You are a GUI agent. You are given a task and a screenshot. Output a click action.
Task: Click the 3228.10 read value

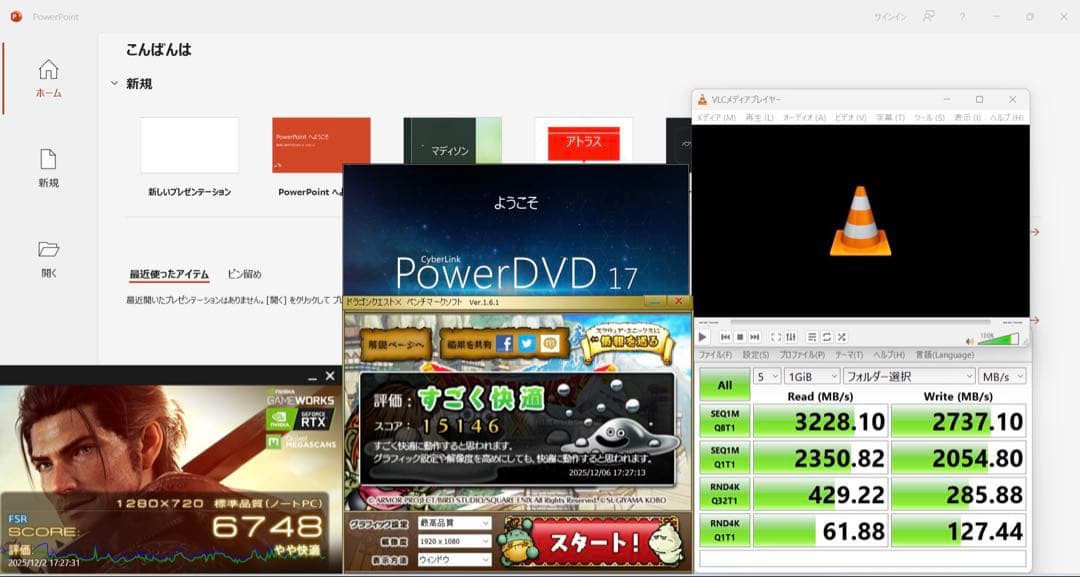[x=820, y=421]
